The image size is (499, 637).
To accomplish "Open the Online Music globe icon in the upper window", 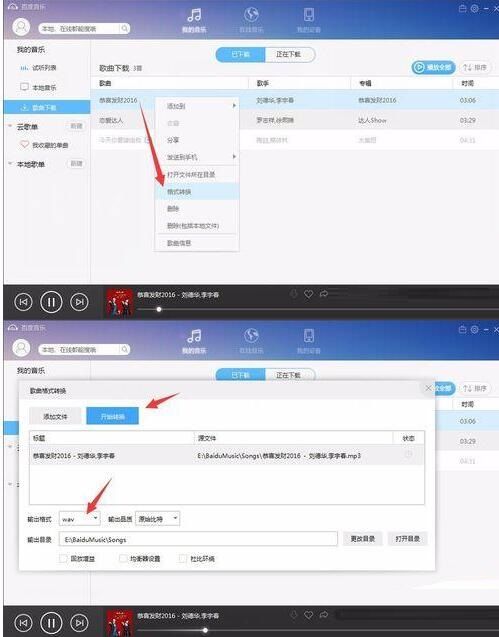I will tap(252, 15).
